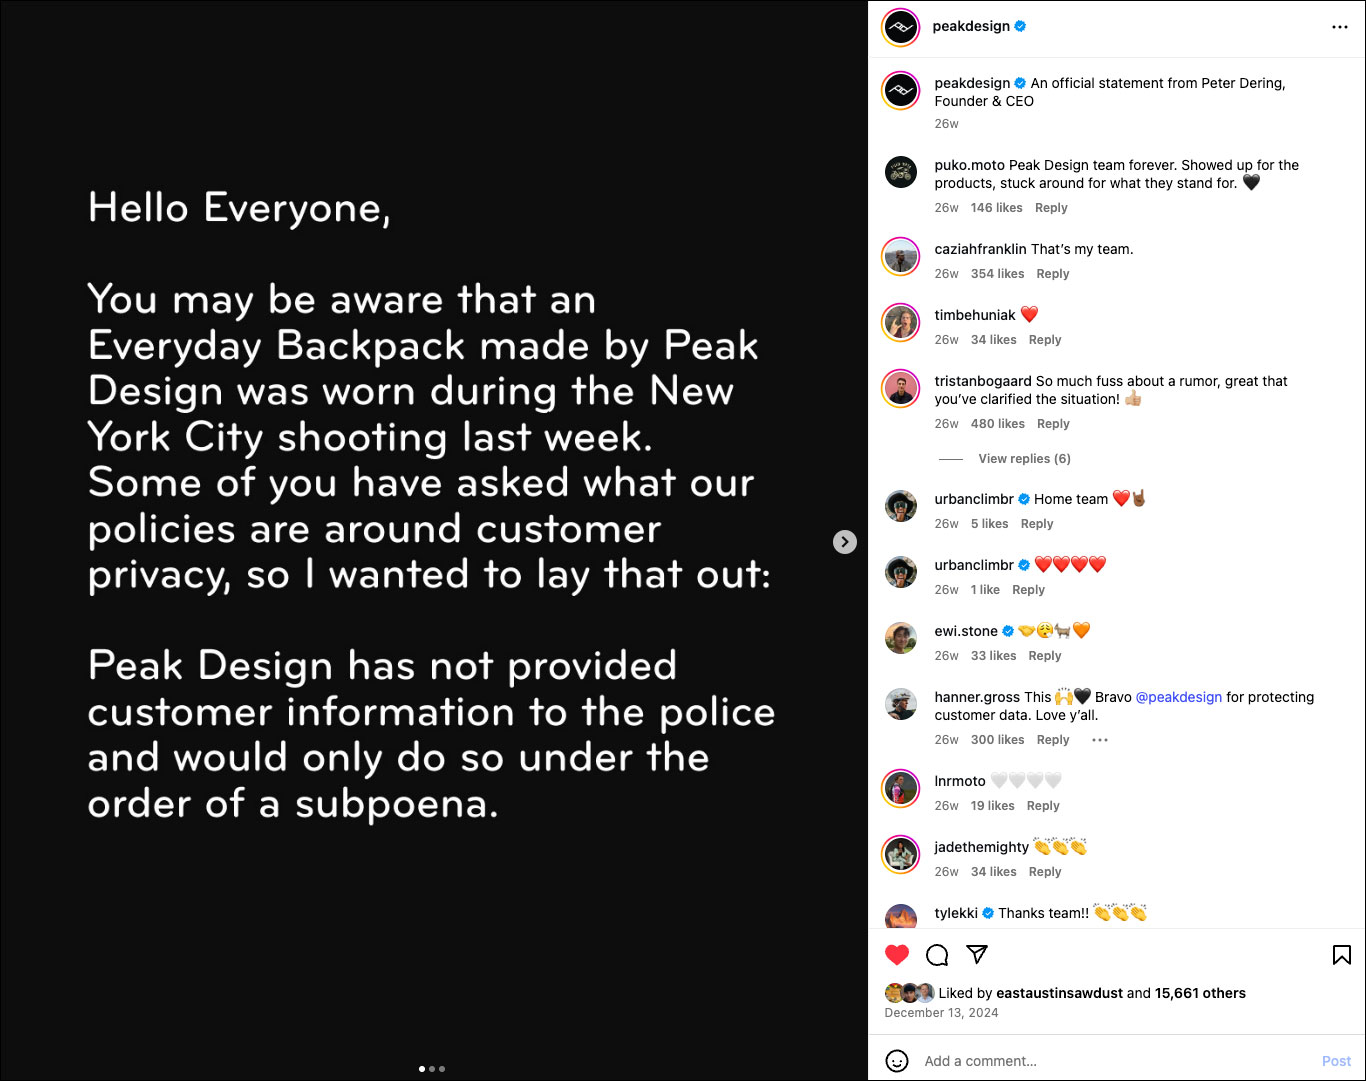Share the post via paper plane icon
Screen dimensions: 1366x1081
coord(977,955)
